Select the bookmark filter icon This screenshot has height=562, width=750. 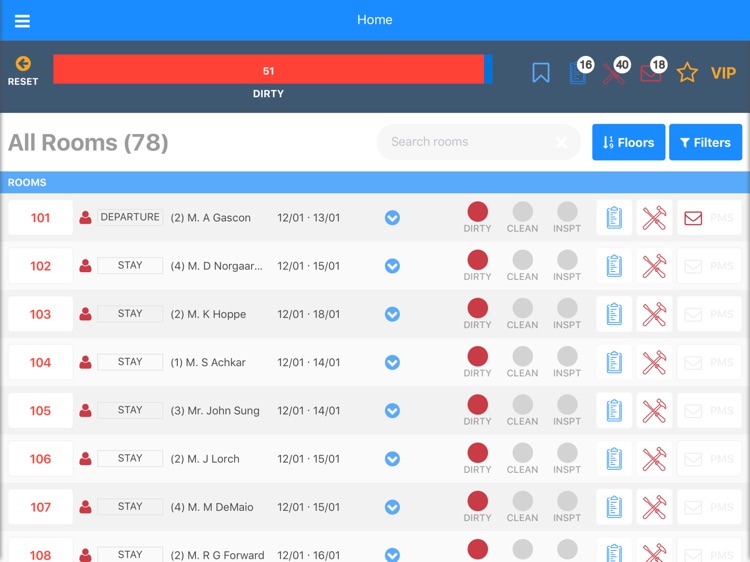541,73
